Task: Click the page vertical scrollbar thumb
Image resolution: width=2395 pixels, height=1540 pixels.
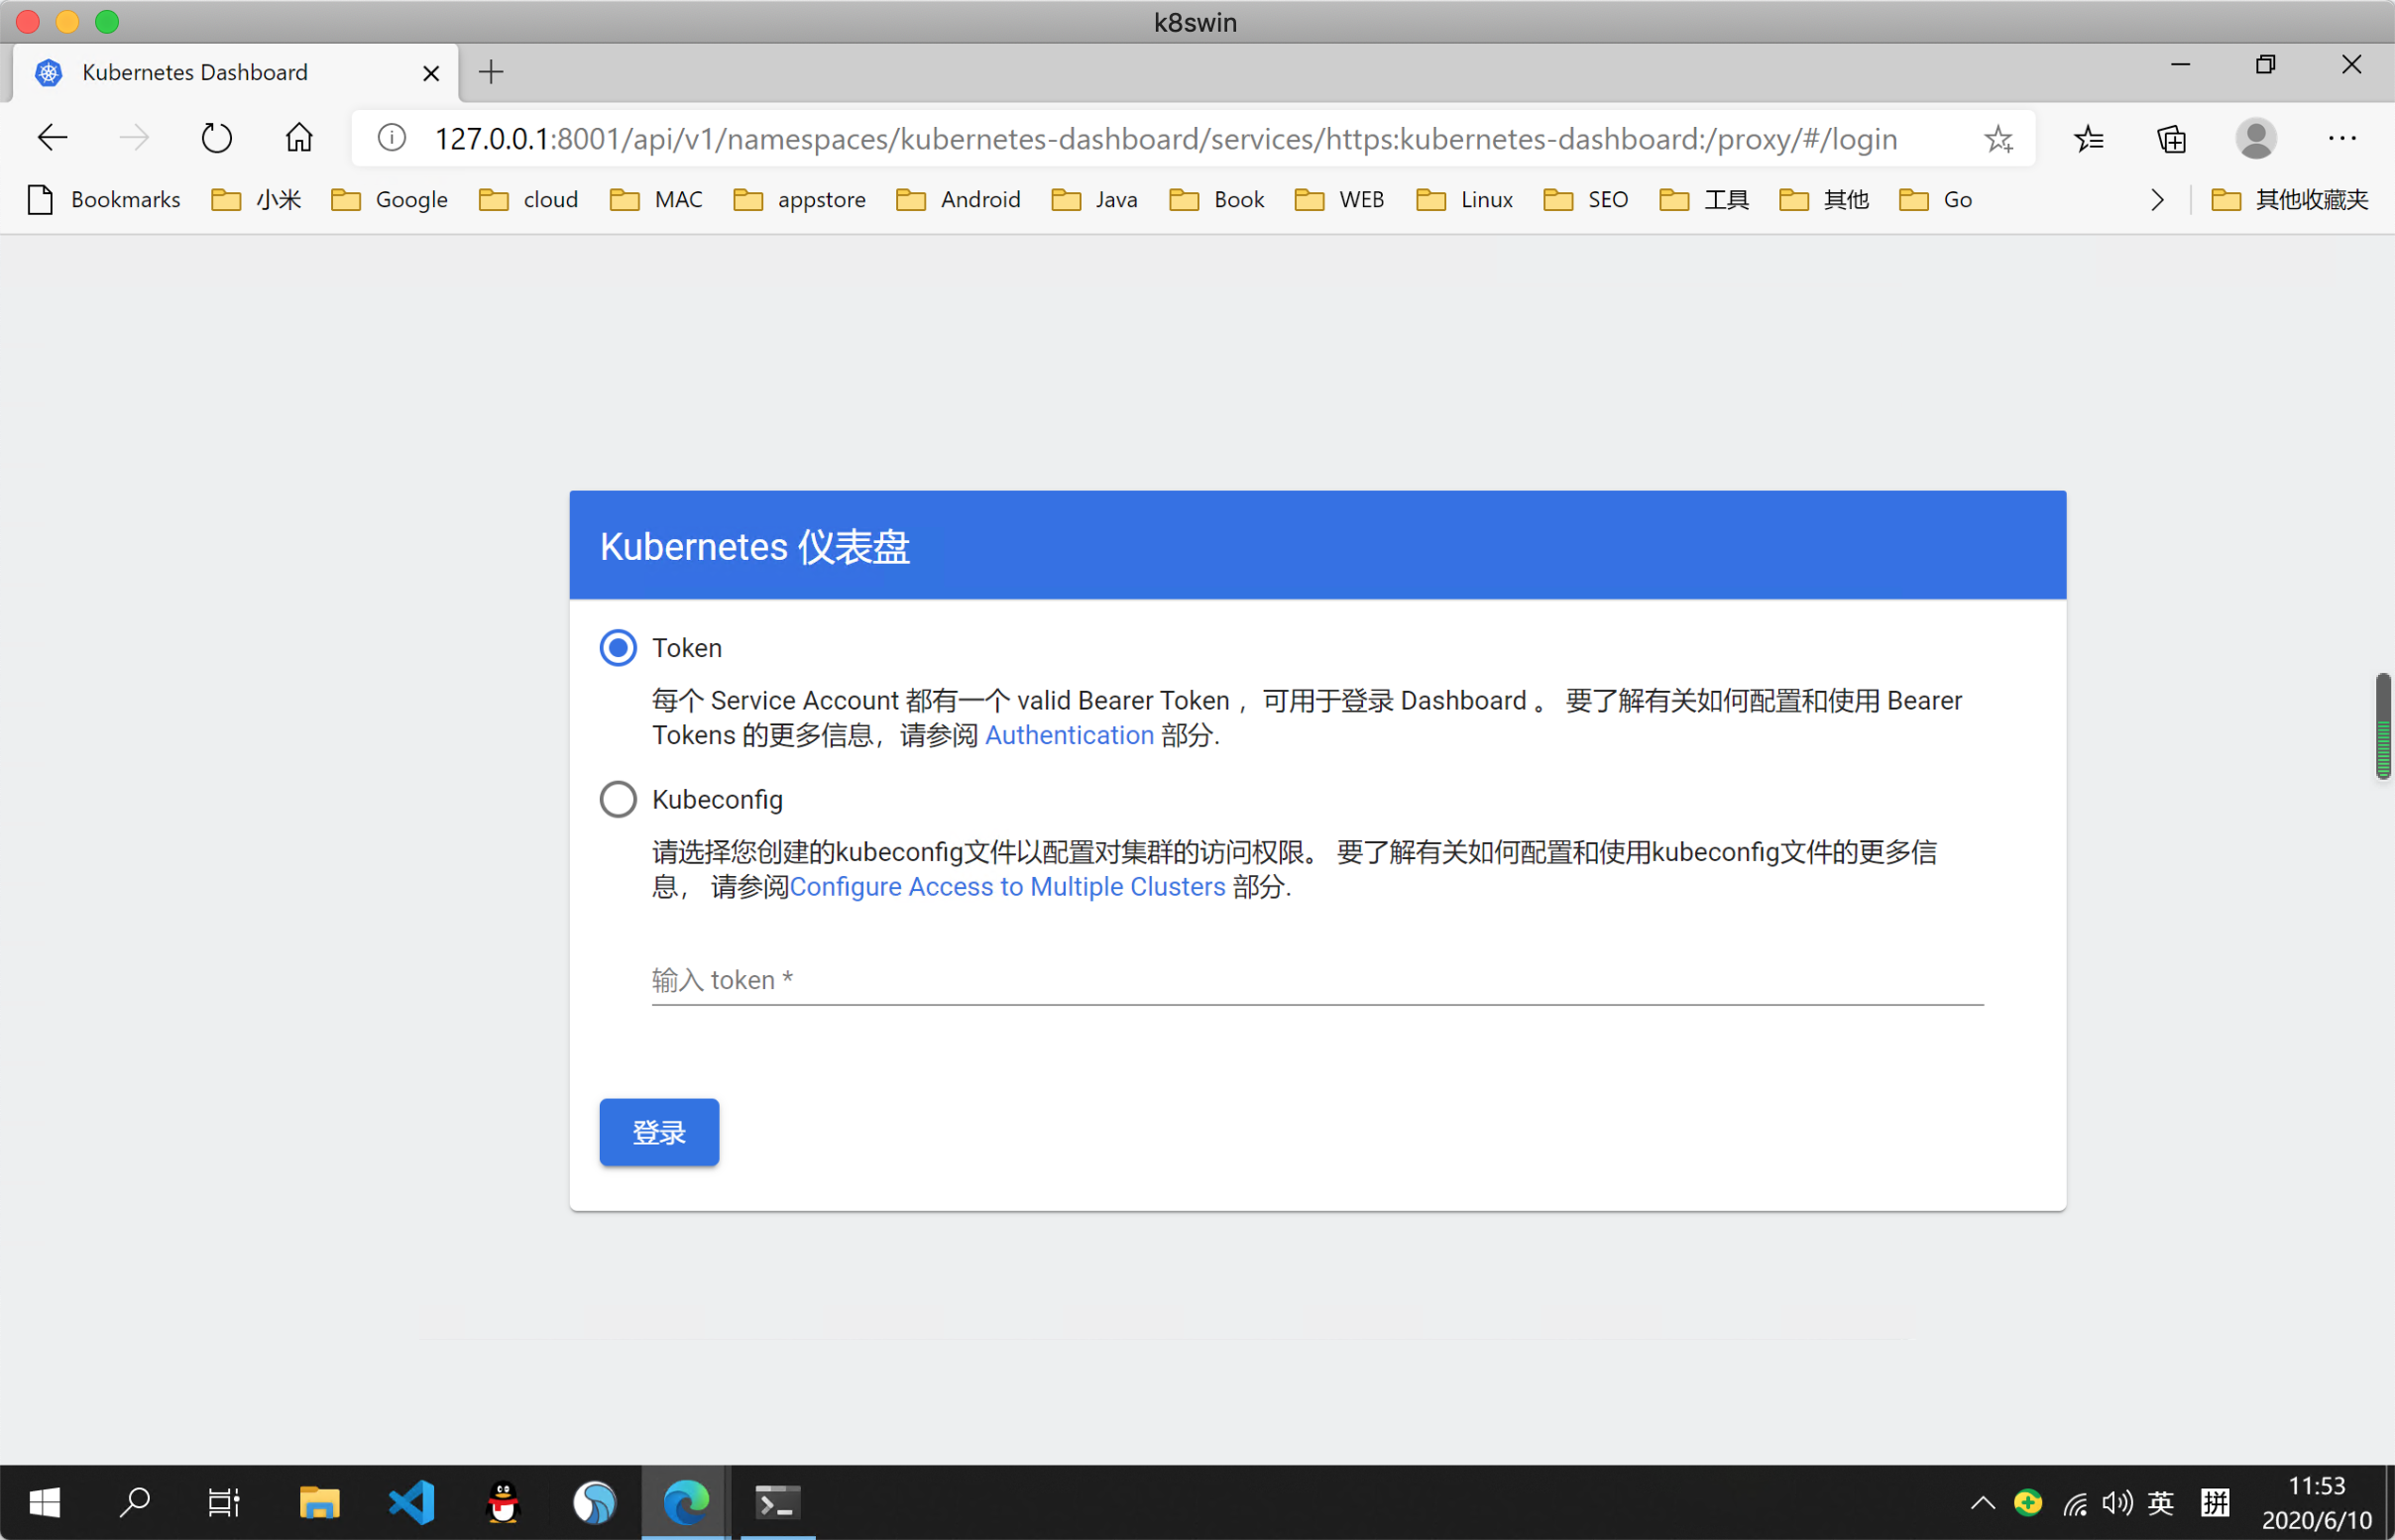Action: pos(2384,726)
